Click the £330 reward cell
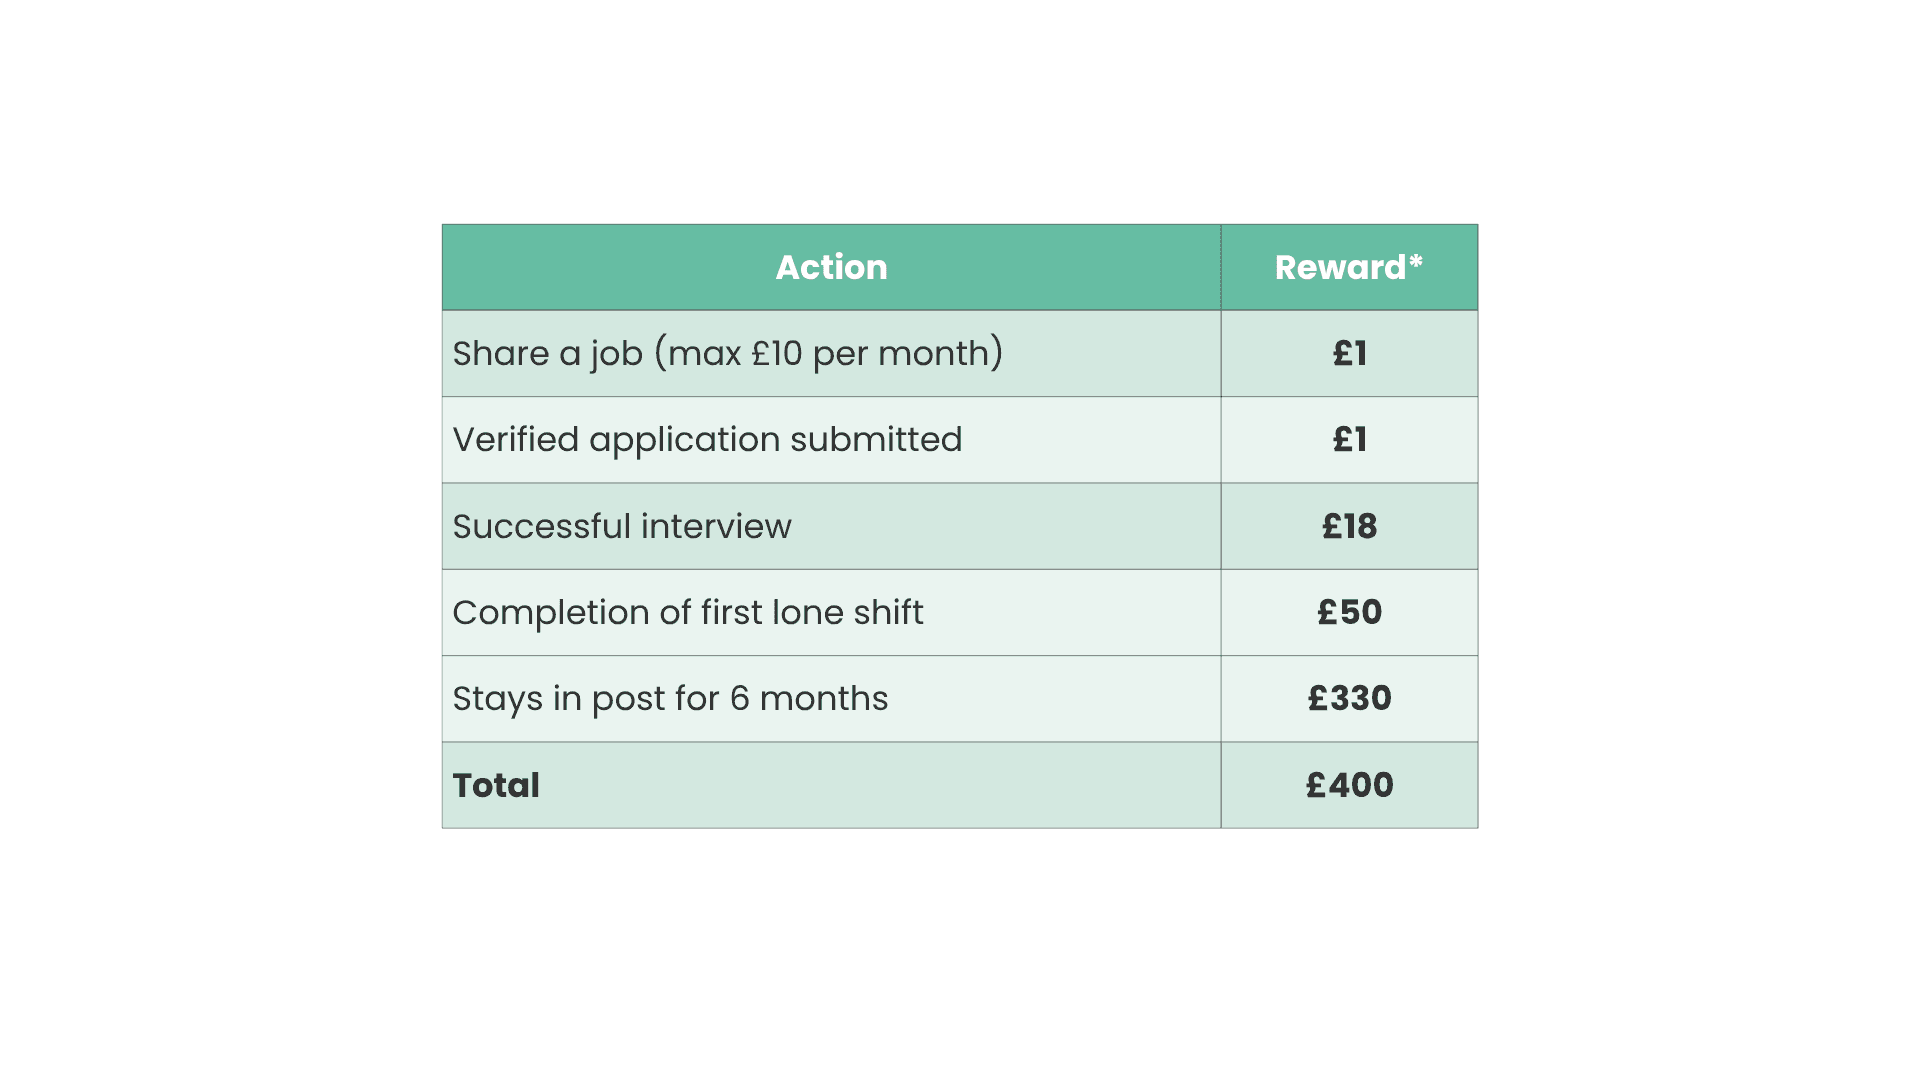 point(1349,699)
